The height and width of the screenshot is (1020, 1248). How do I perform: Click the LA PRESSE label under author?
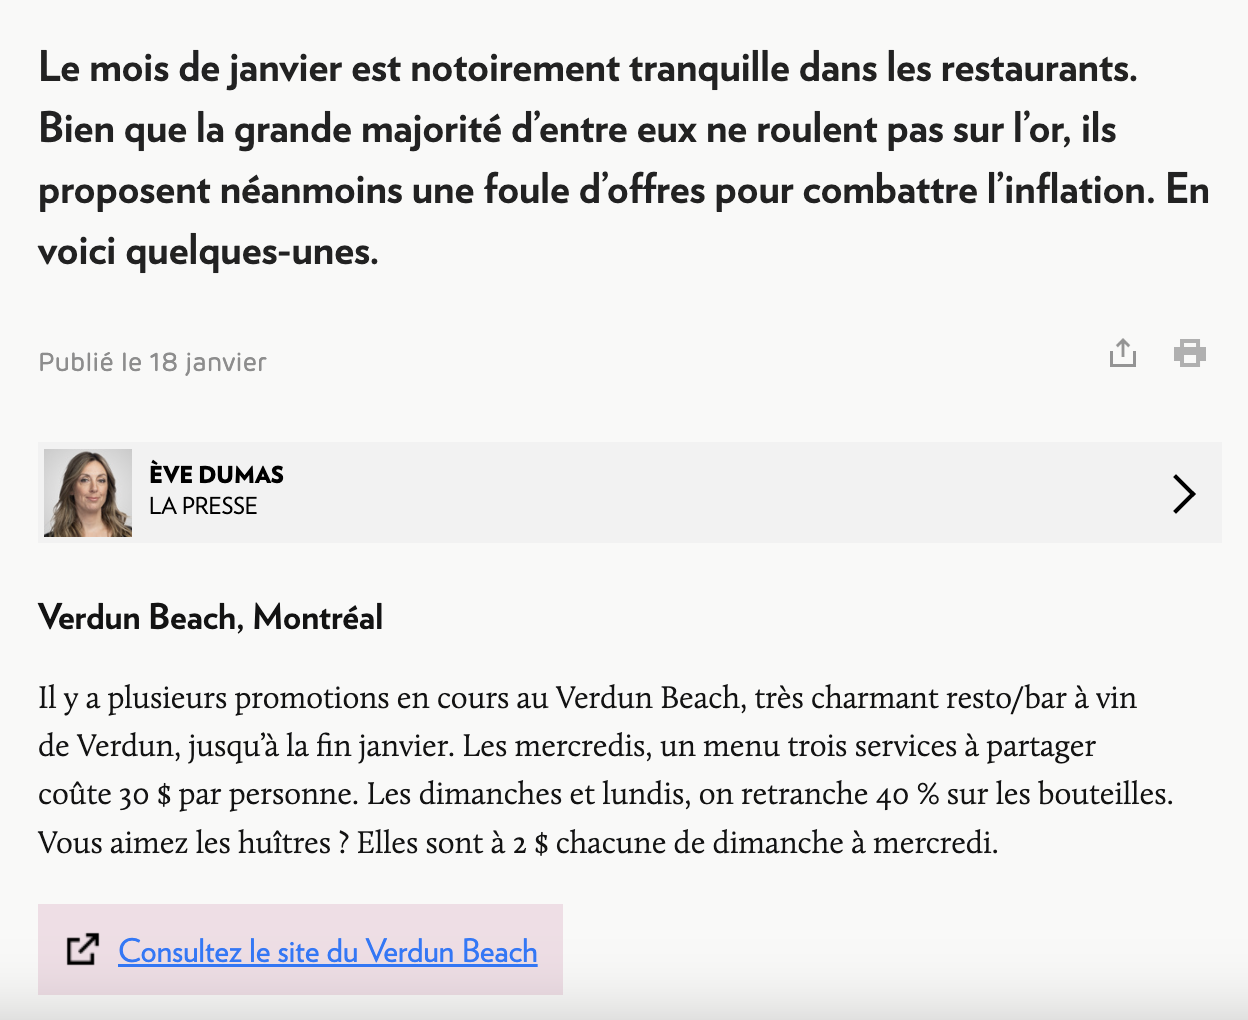click(x=203, y=506)
